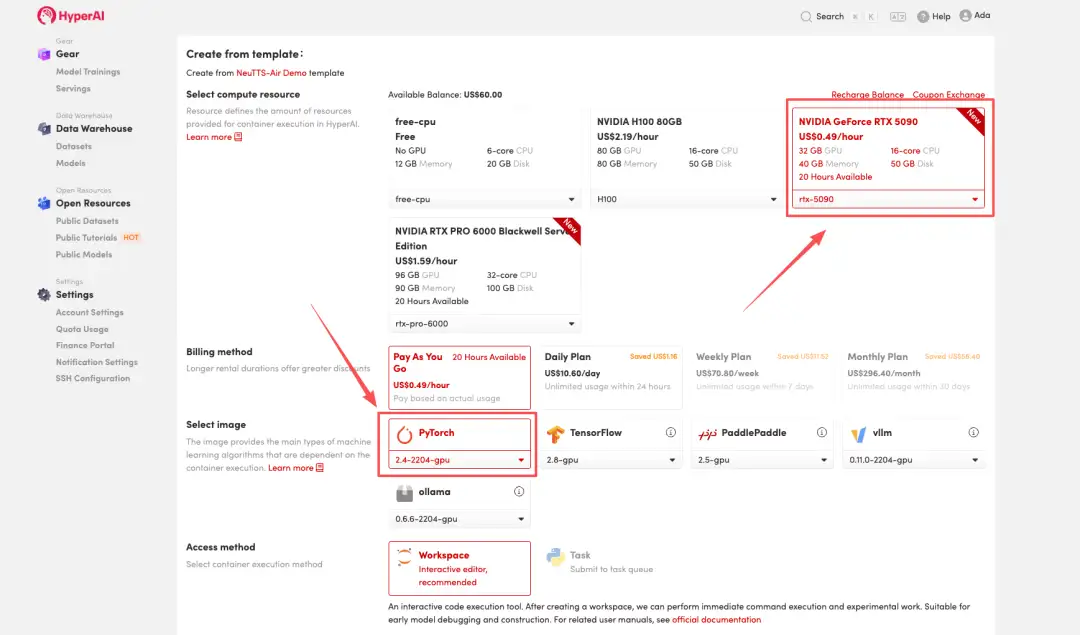
Task: Open the free-cpu dropdown
Action: 484,199
